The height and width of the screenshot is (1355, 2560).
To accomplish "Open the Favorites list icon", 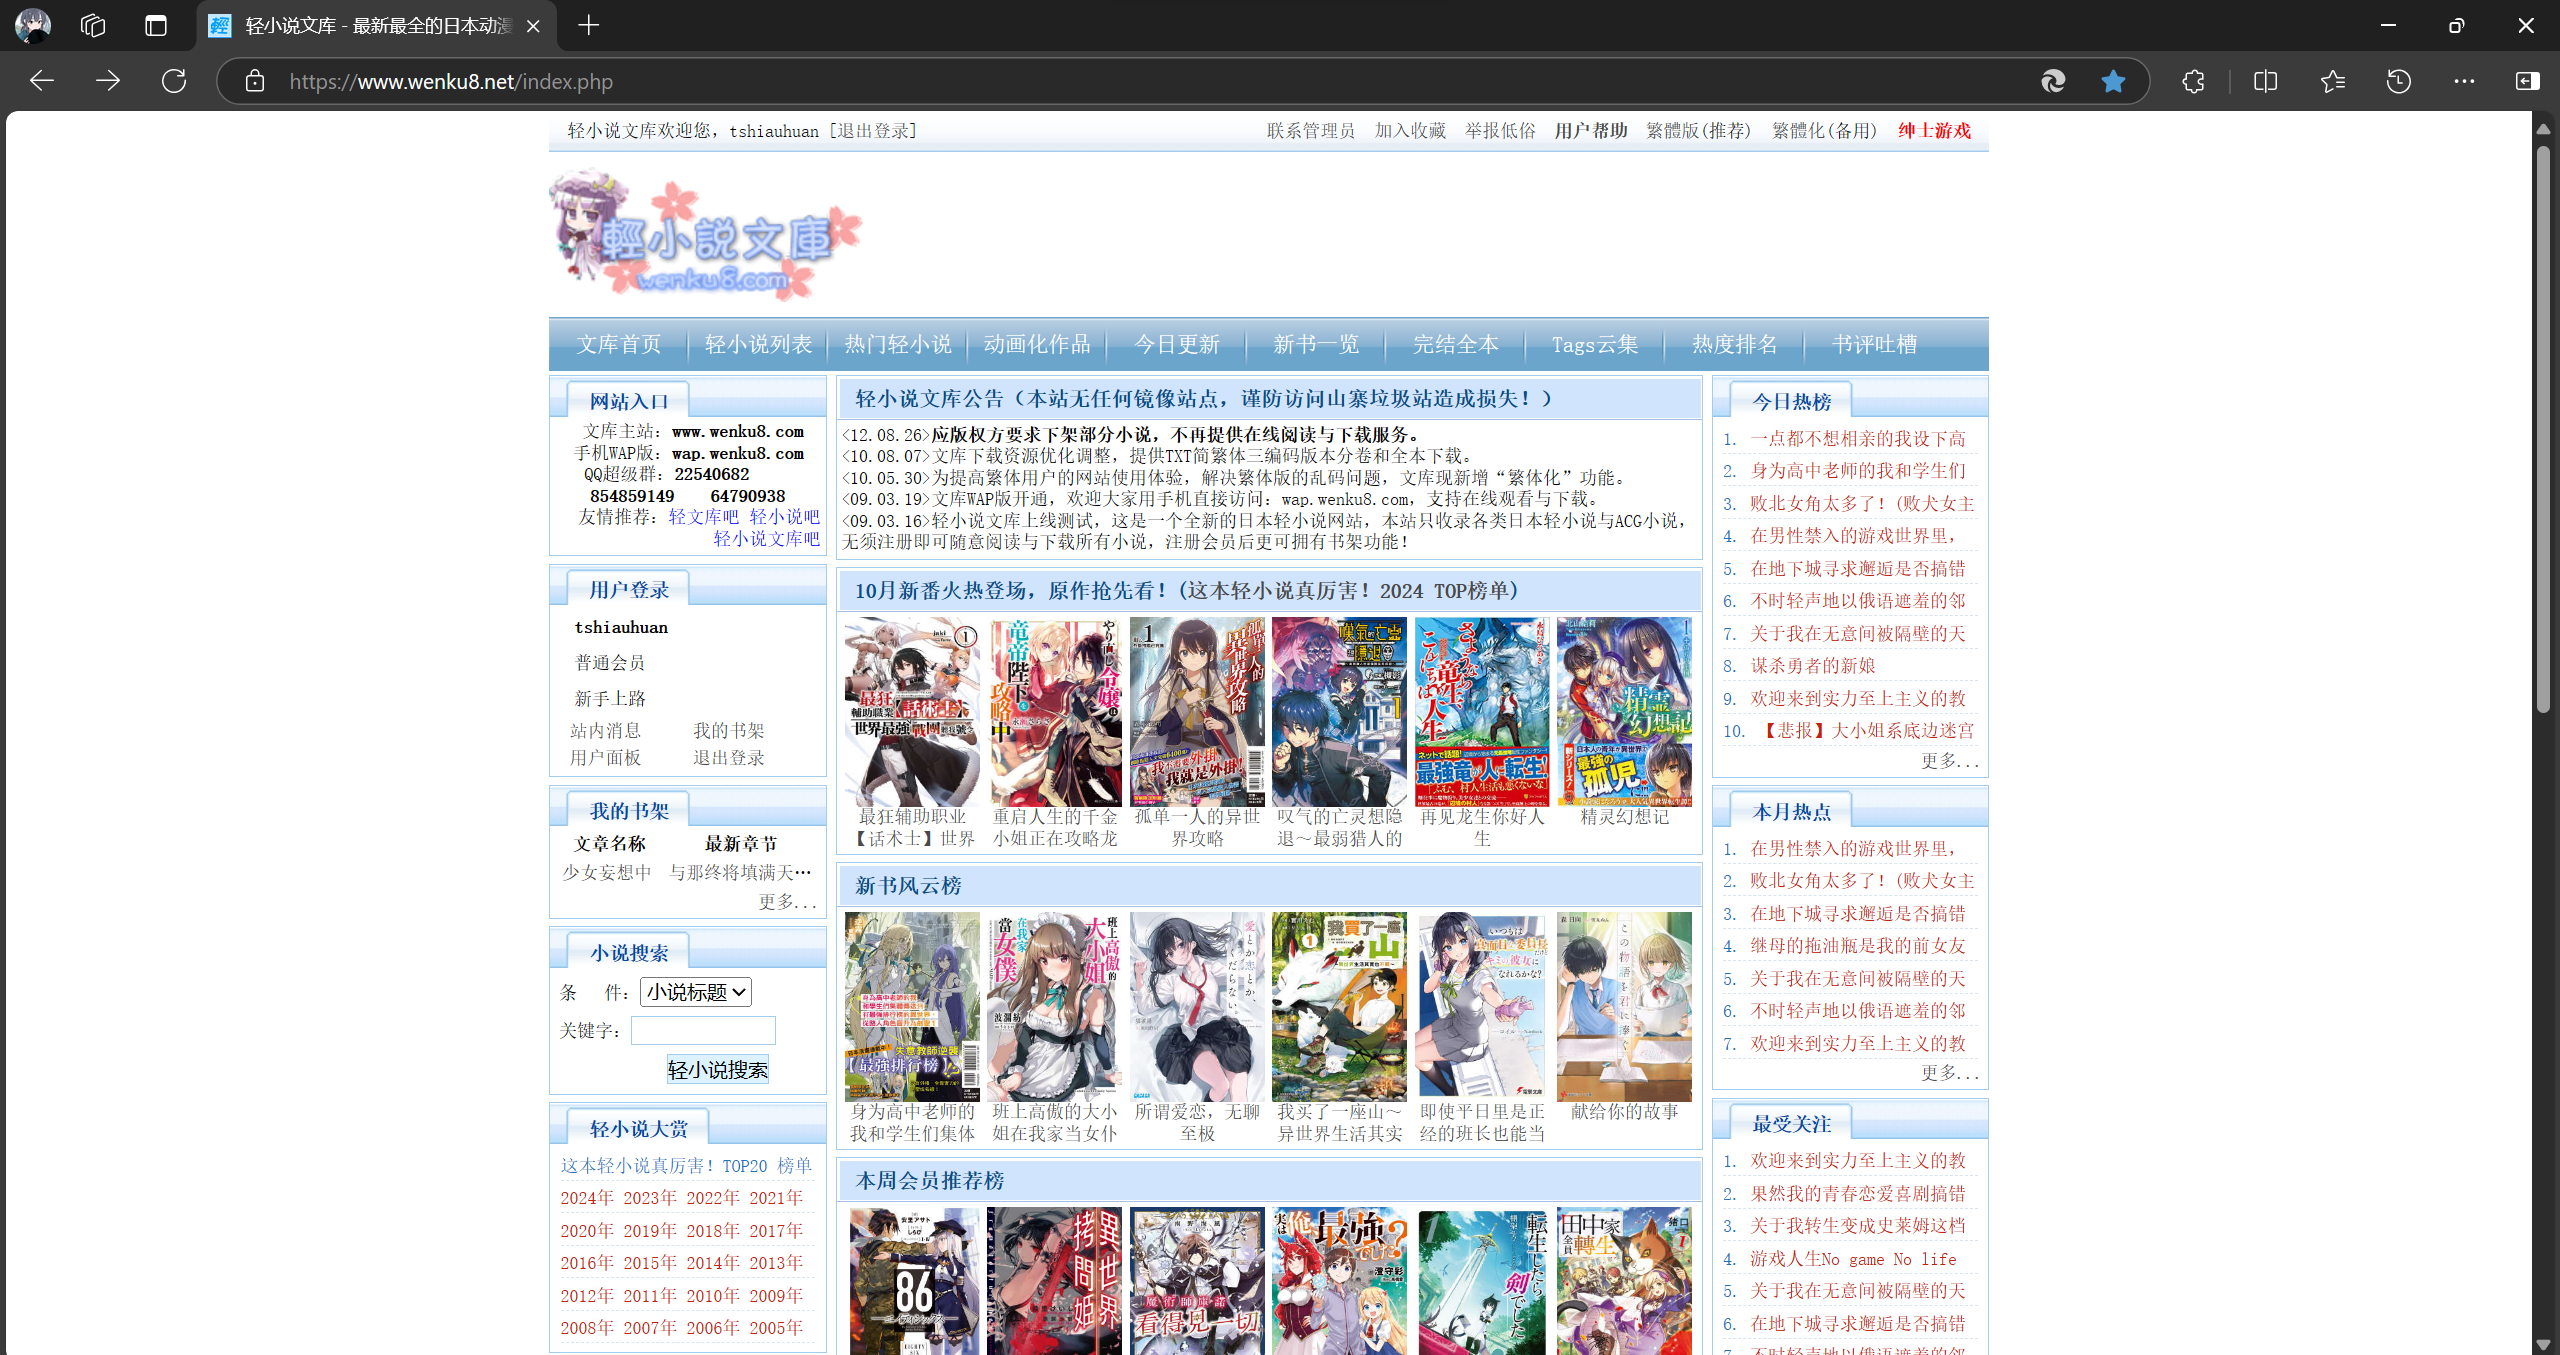I will click(2333, 81).
